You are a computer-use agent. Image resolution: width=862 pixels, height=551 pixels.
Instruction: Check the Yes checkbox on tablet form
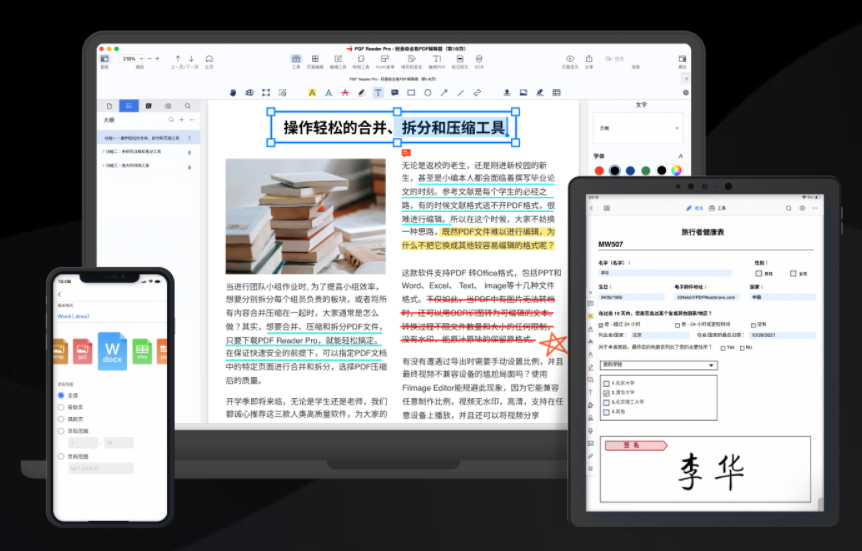point(723,348)
